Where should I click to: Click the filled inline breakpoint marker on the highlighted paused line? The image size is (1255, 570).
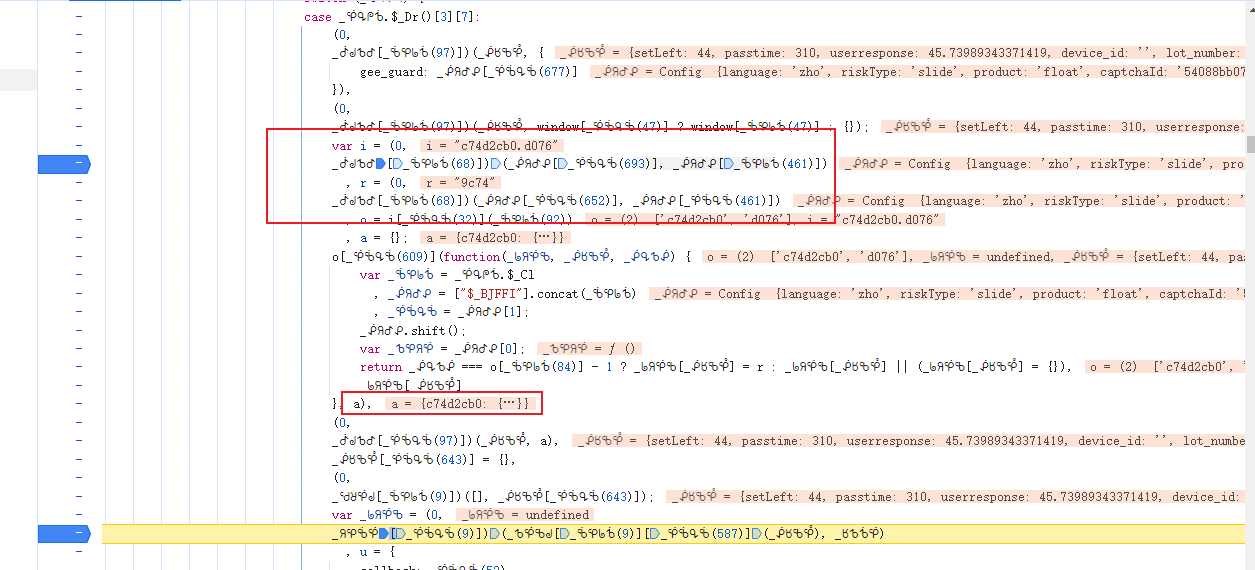pos(382,534)
